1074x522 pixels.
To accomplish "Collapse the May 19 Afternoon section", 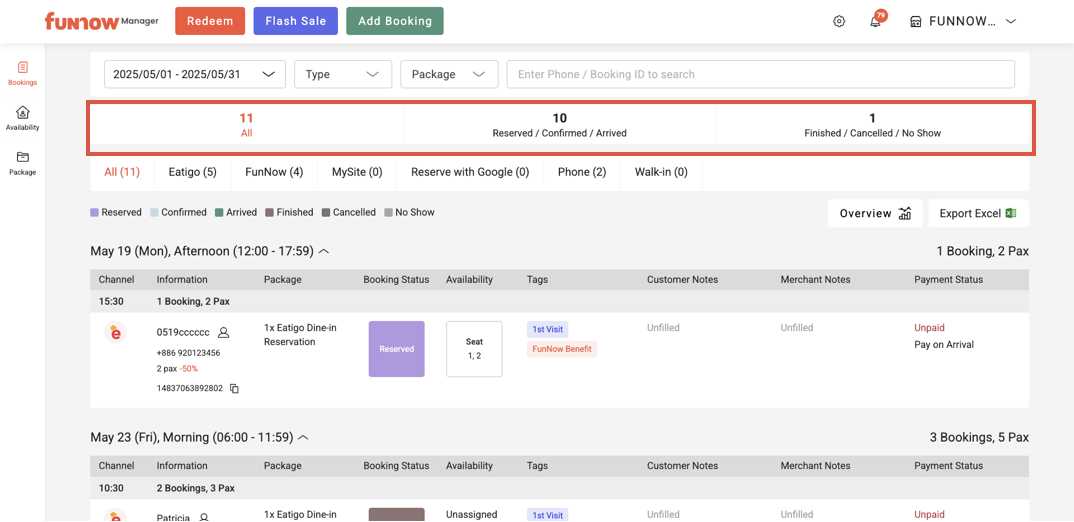I will [x=324, y=252].
